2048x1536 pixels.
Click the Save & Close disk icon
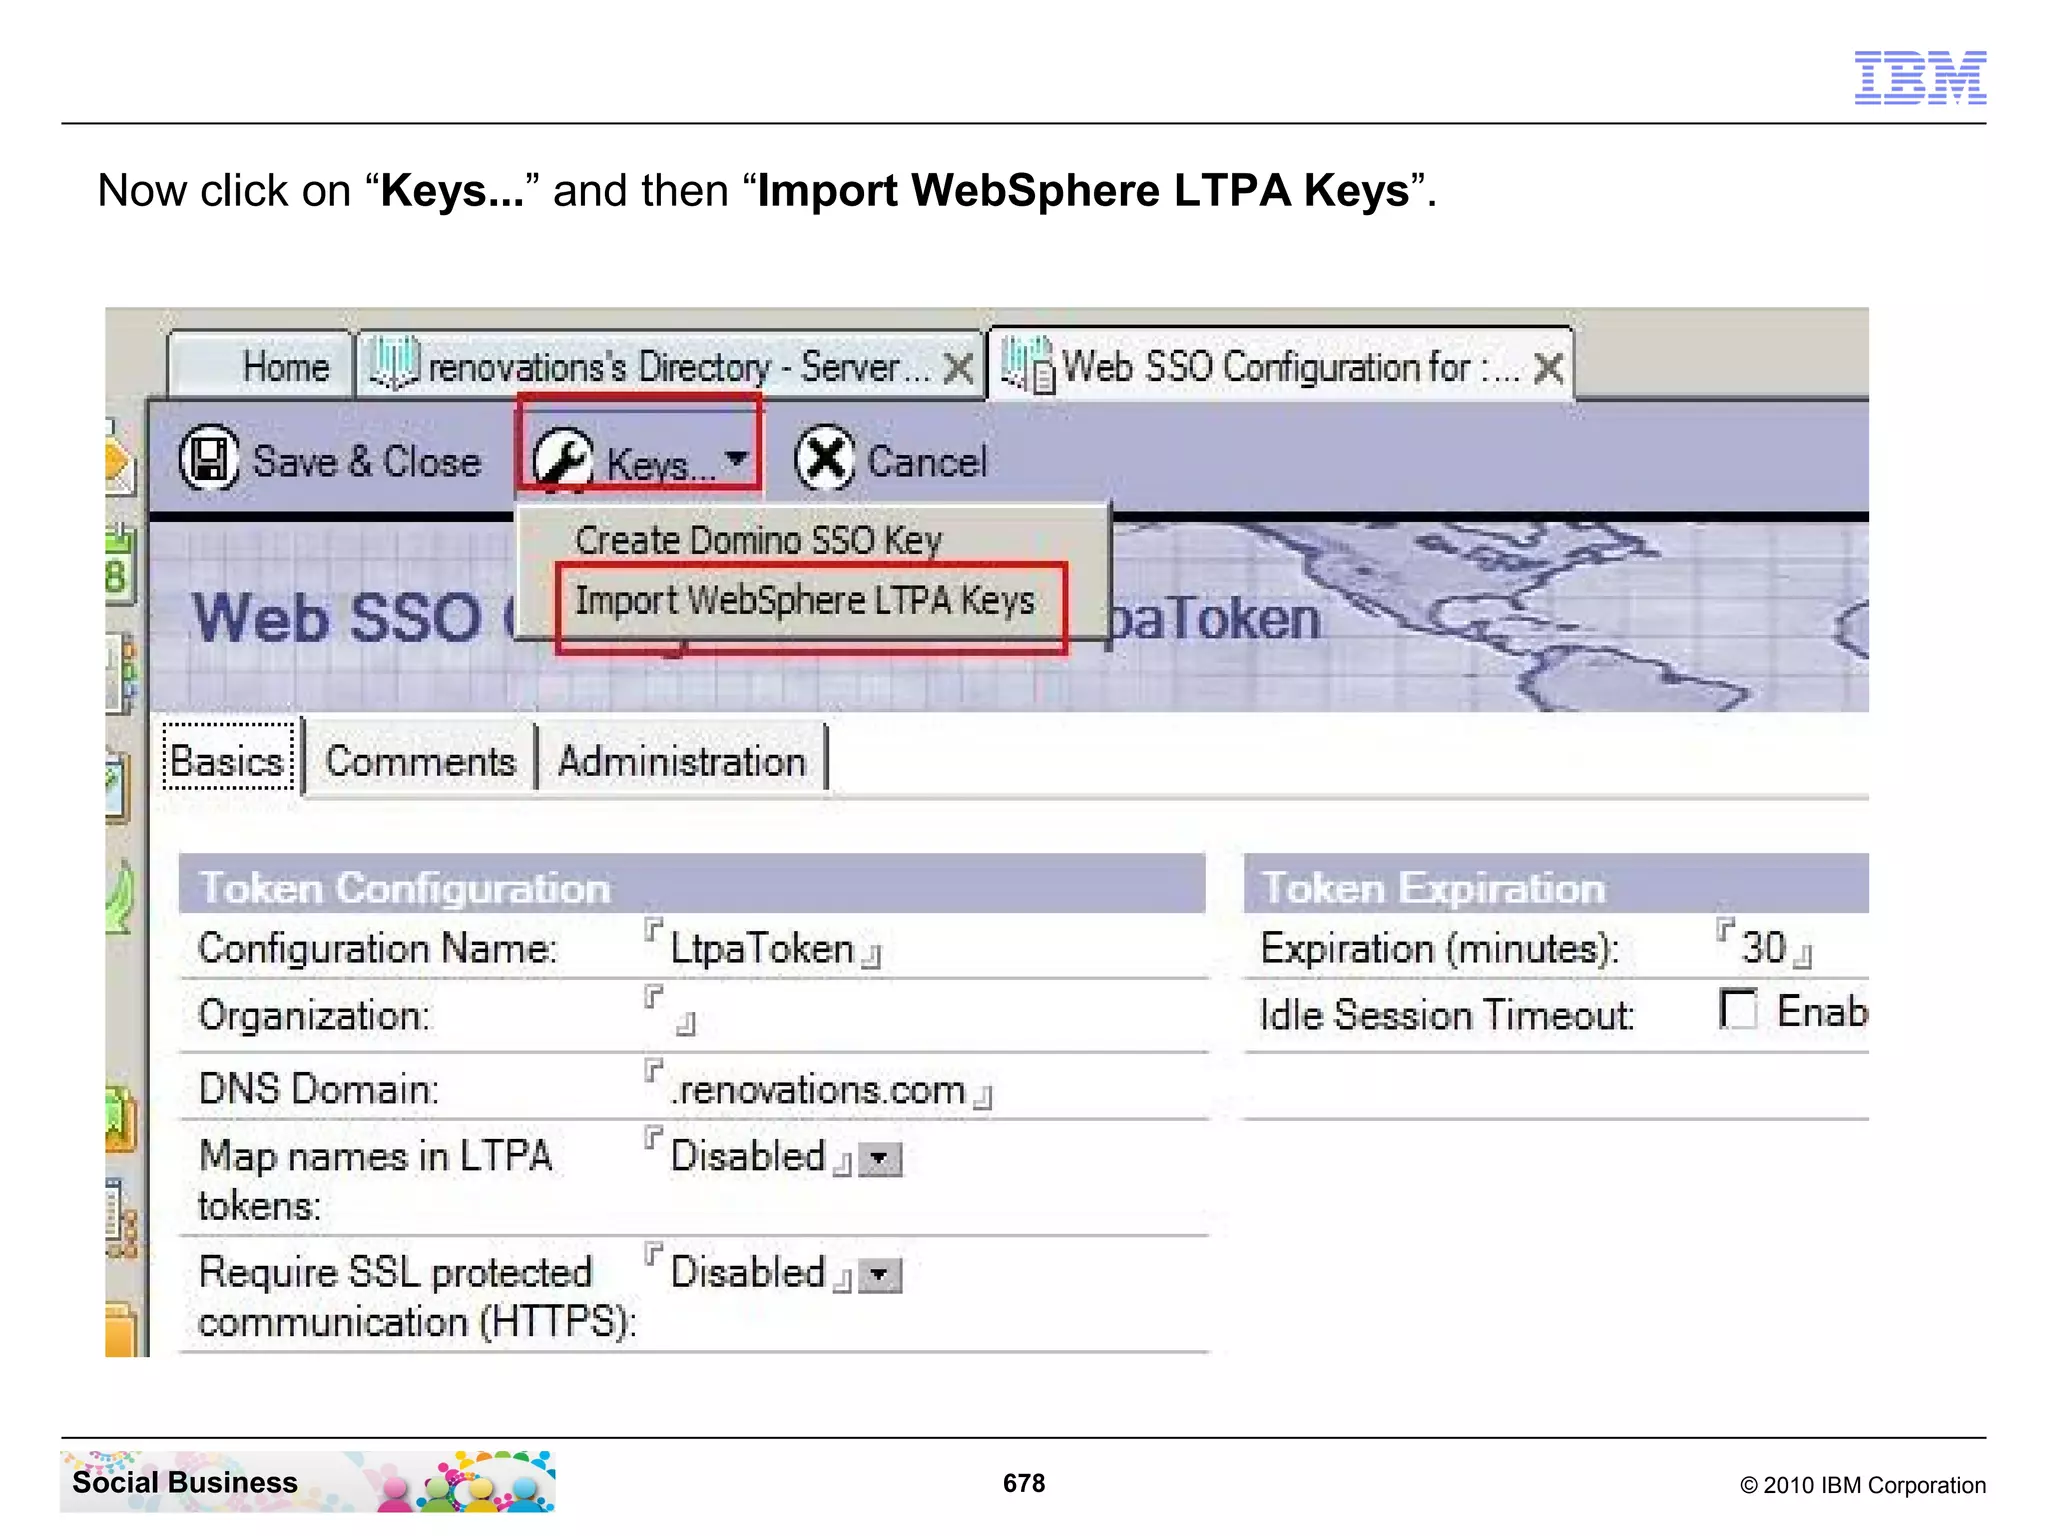(208, 459)
